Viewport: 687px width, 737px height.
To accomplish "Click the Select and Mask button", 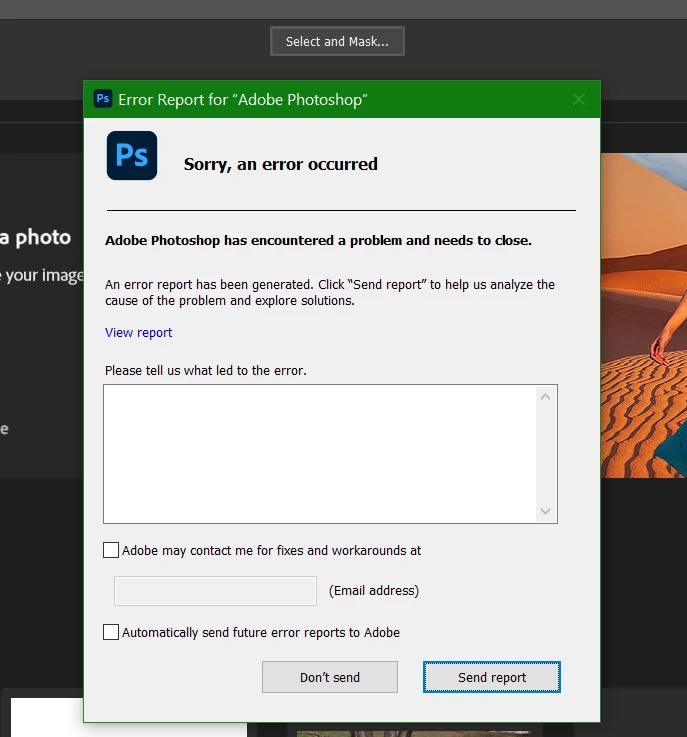I will (337, 41).
